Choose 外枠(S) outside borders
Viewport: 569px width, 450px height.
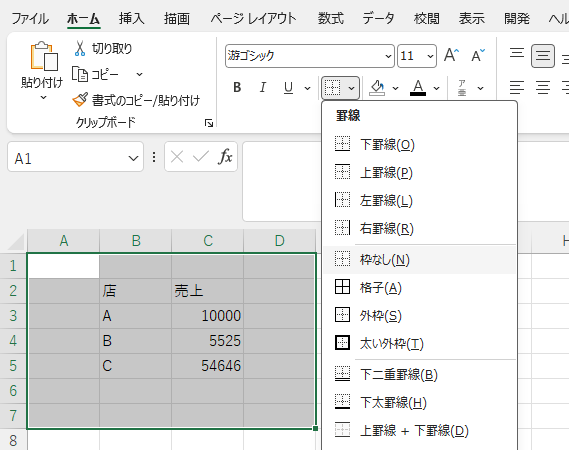click(419, 315)
